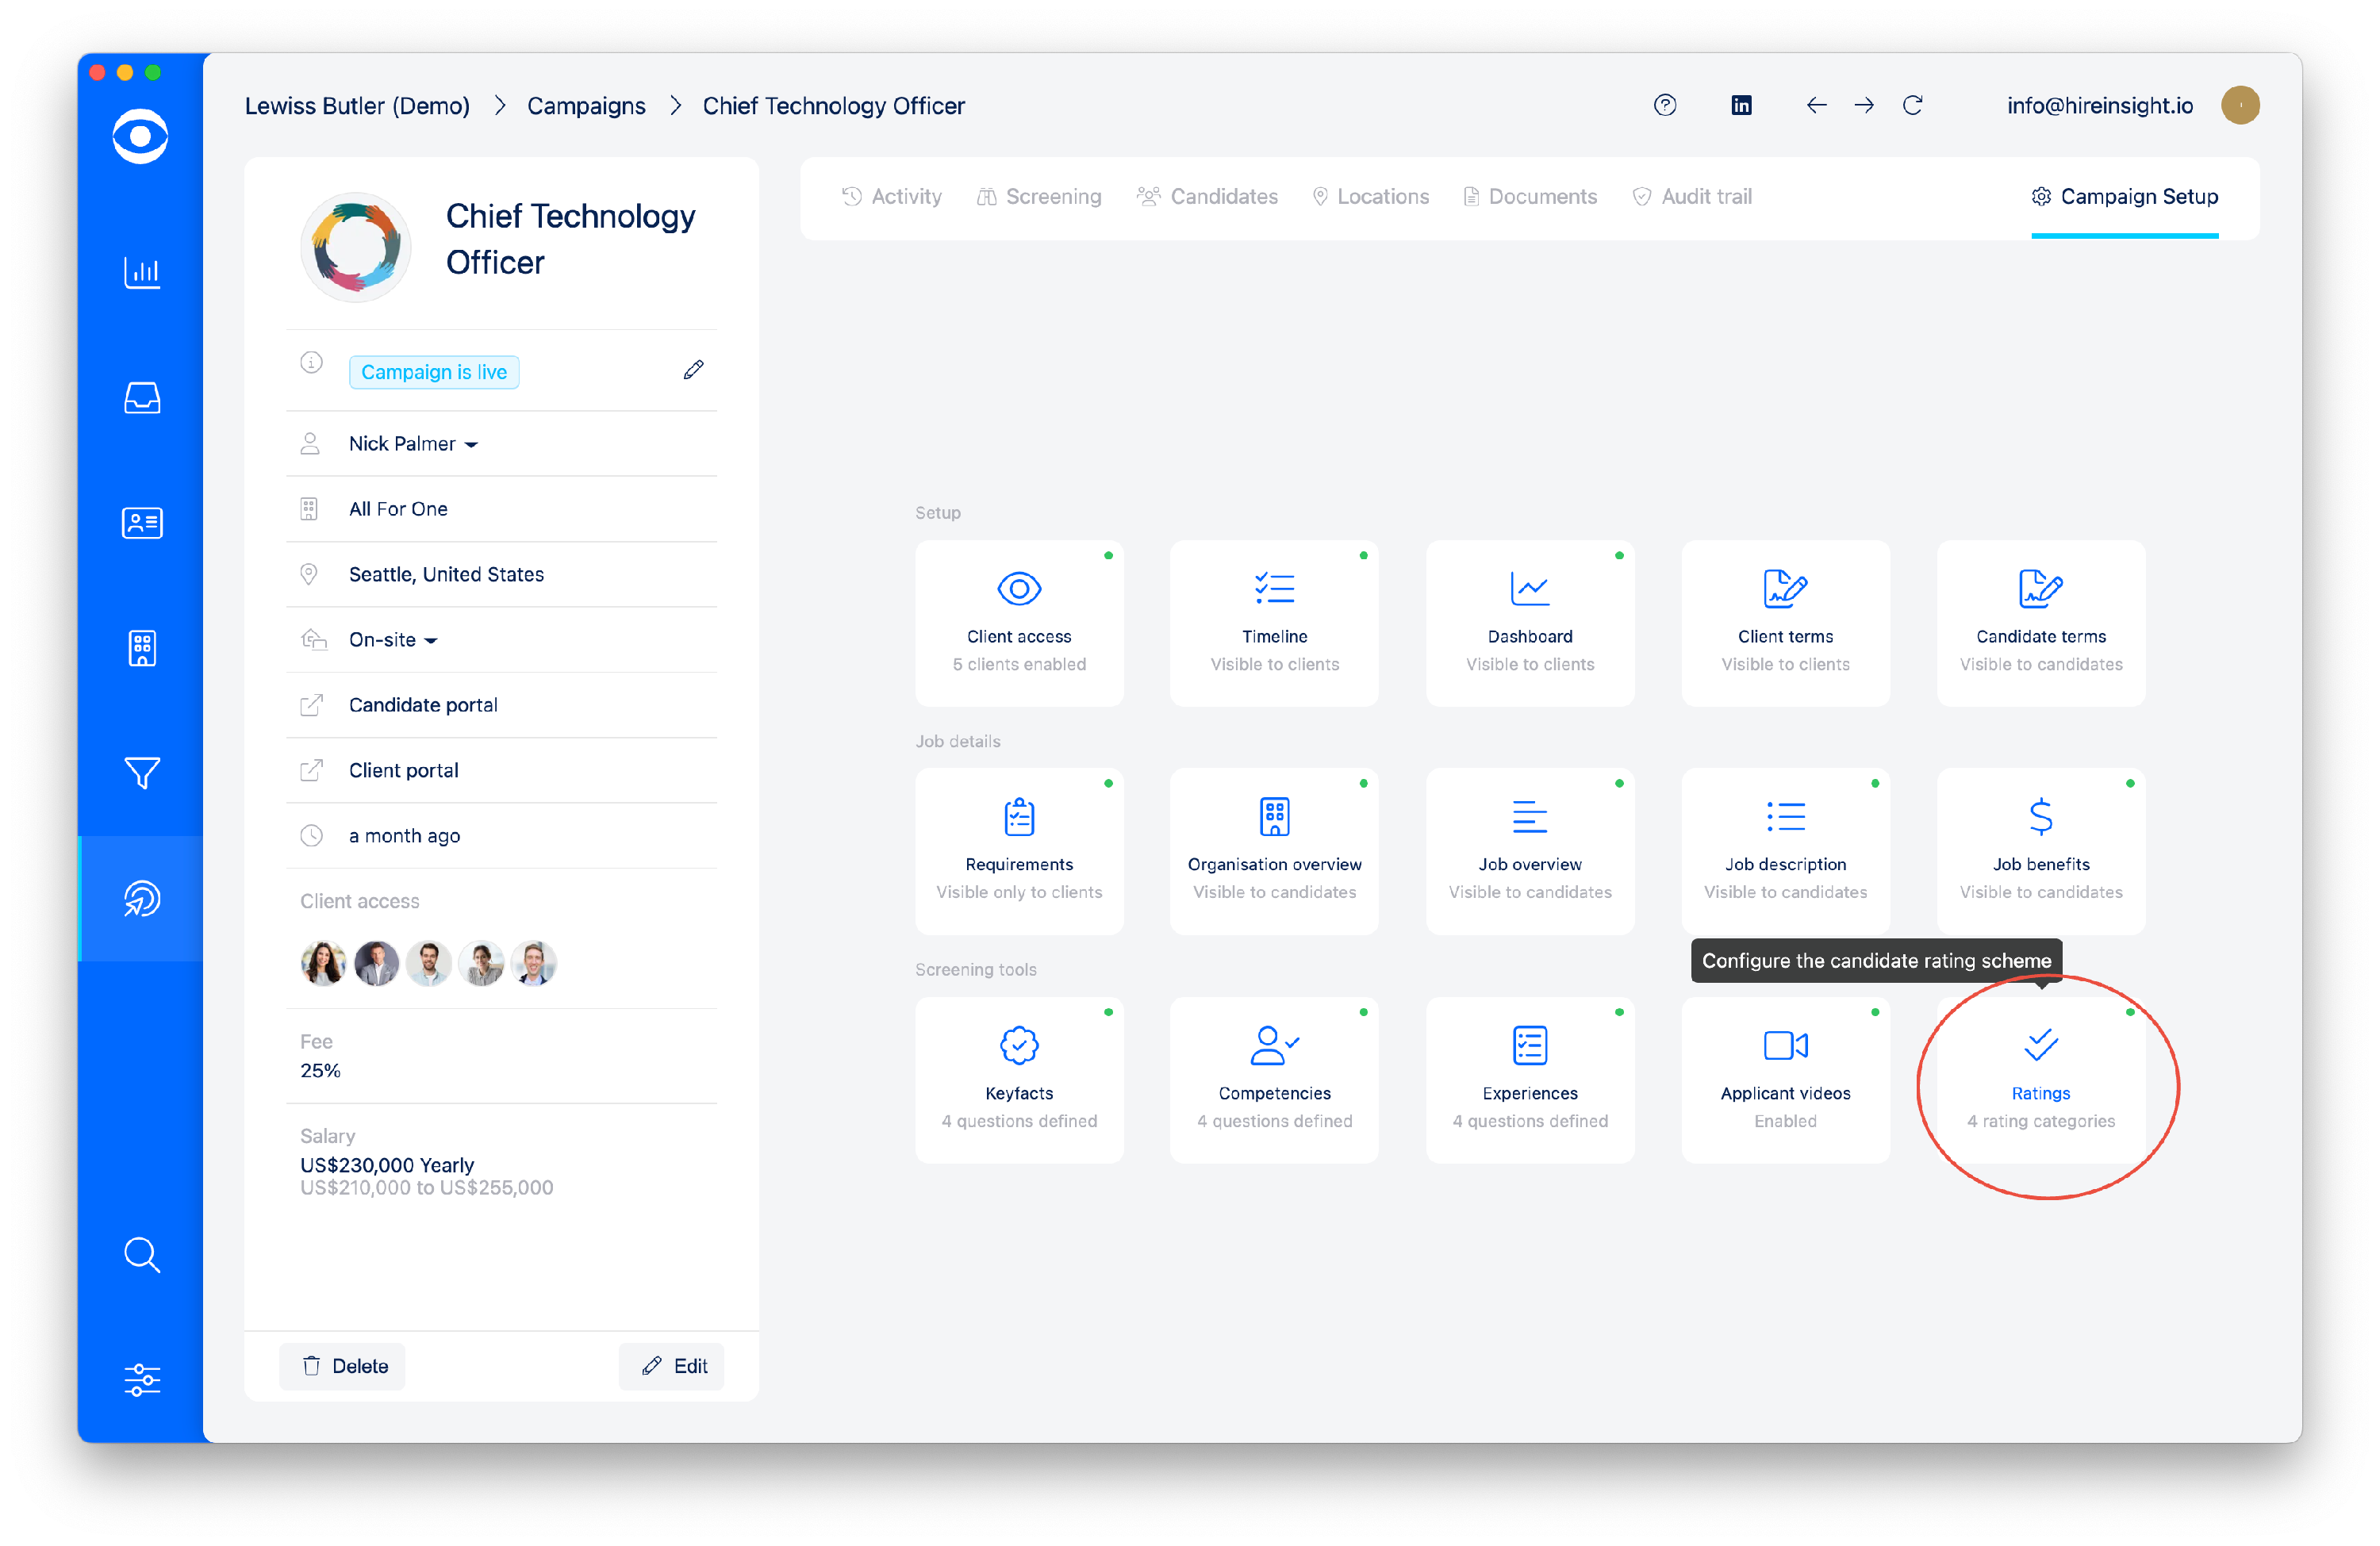The height and width of the screenshot is (1546, 2380).
Task: Open the Candidate portal link
Action: pos(423,705)
